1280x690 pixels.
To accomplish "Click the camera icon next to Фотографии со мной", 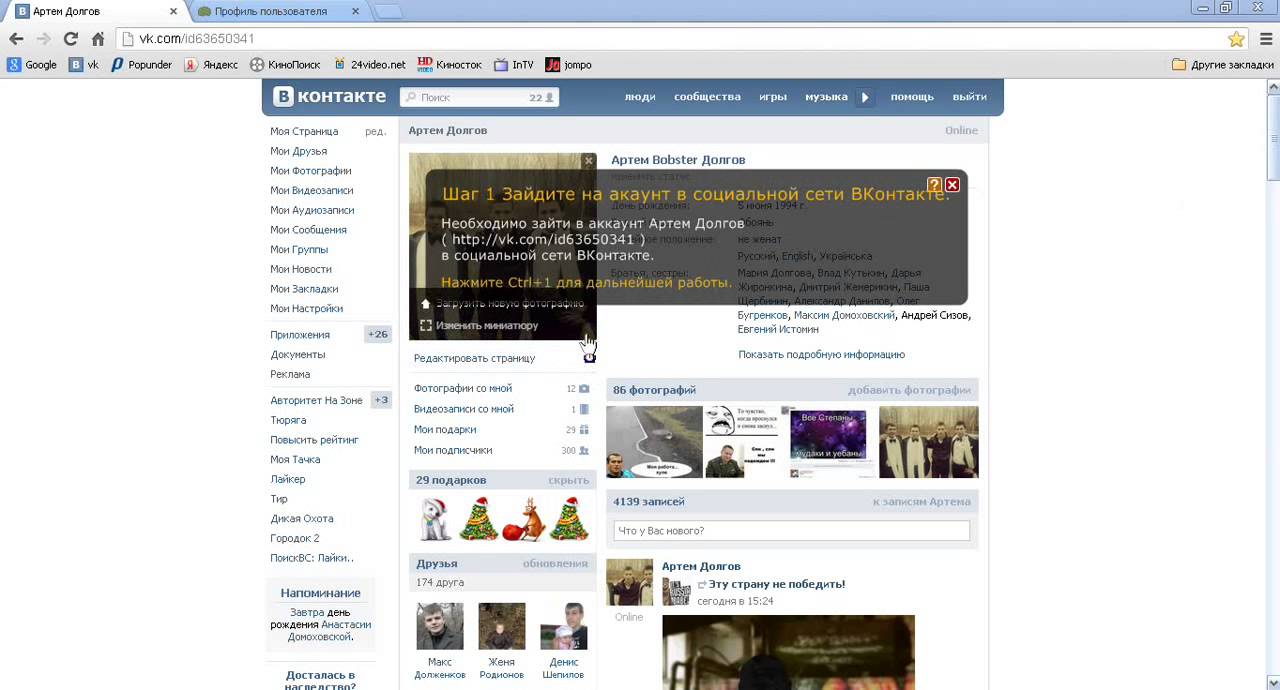I will coord(584,389).
